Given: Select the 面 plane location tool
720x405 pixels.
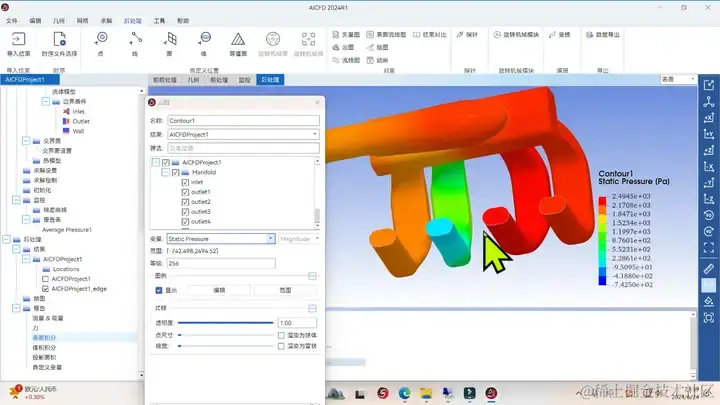Looking at the screenshot, I should 170,39.
